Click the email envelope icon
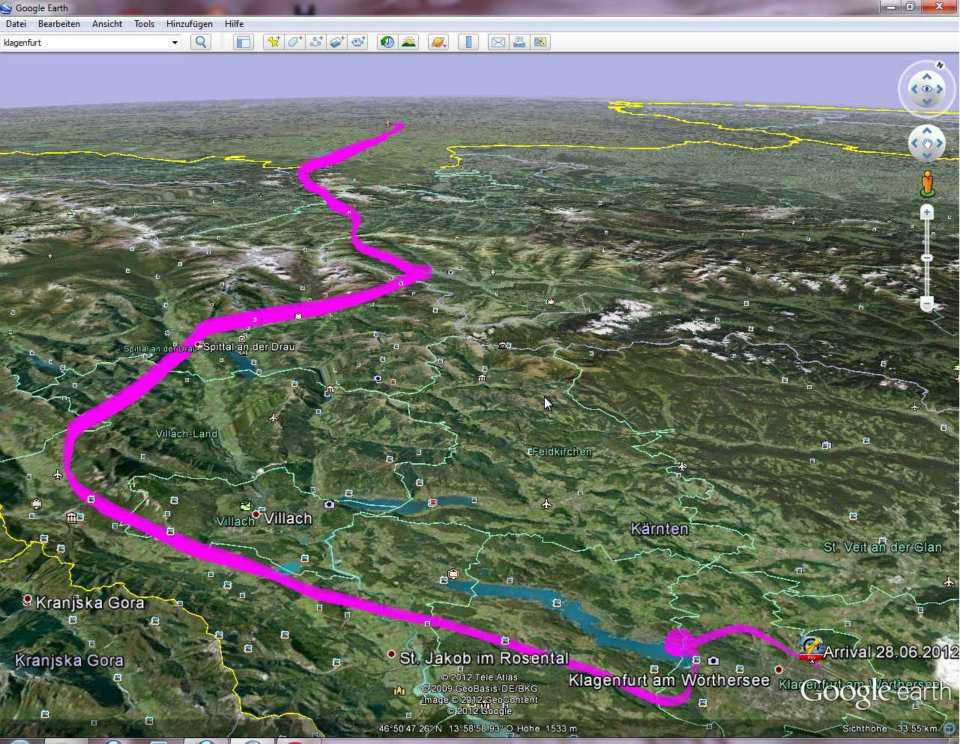The width and height of the screenshot is (960, 744). pos(498,42)
